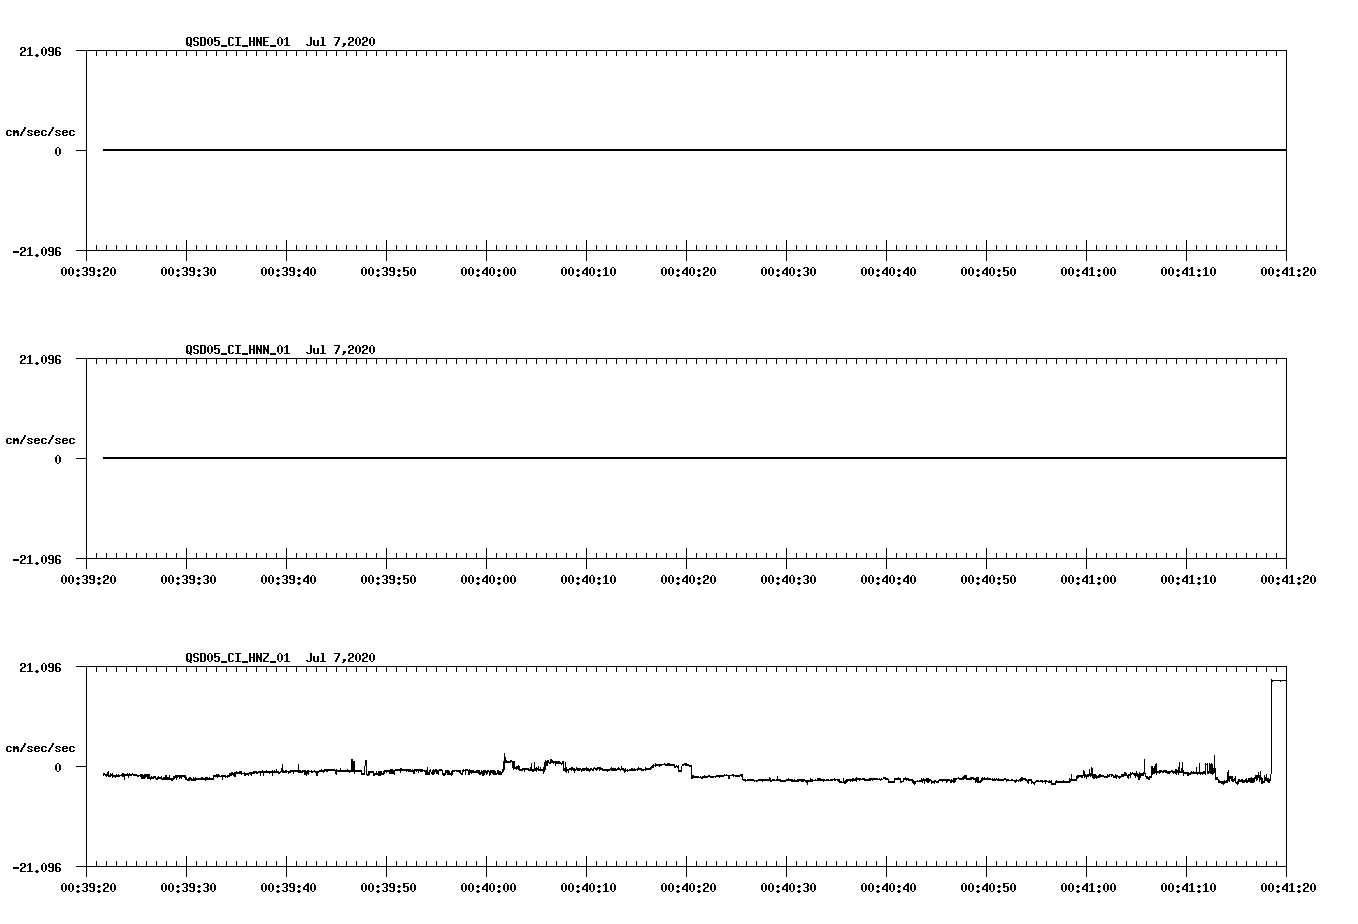Click the -21.096 lower limit on HNZ plot
Image resolution: width=1358 pixels, height=924 pixels.
[37, 867]
